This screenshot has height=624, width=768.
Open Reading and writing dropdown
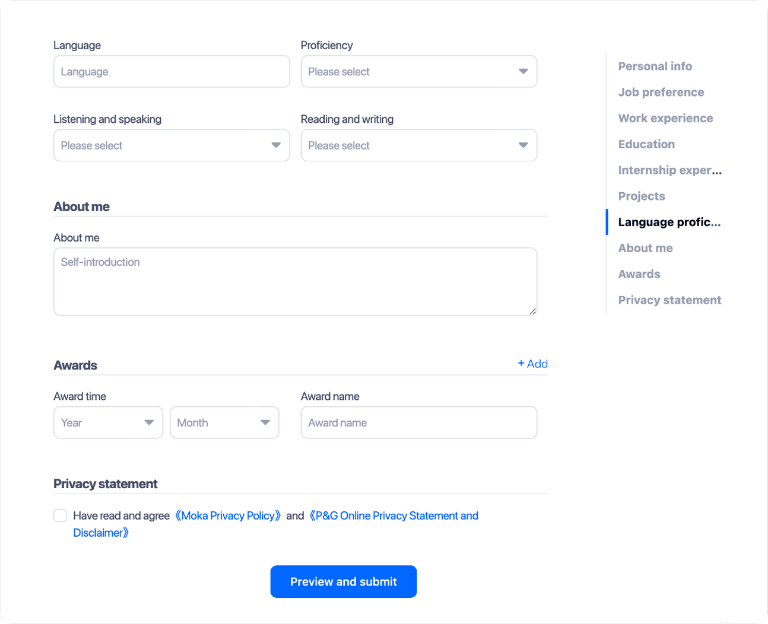tap(418, 146)
